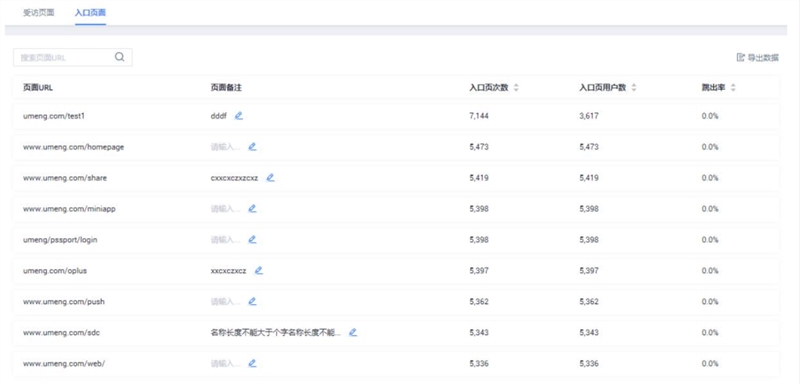Click note text cxxcxczxzcxz
The image size is (800, 384).
pyautogui.click(x=234, y=178)
